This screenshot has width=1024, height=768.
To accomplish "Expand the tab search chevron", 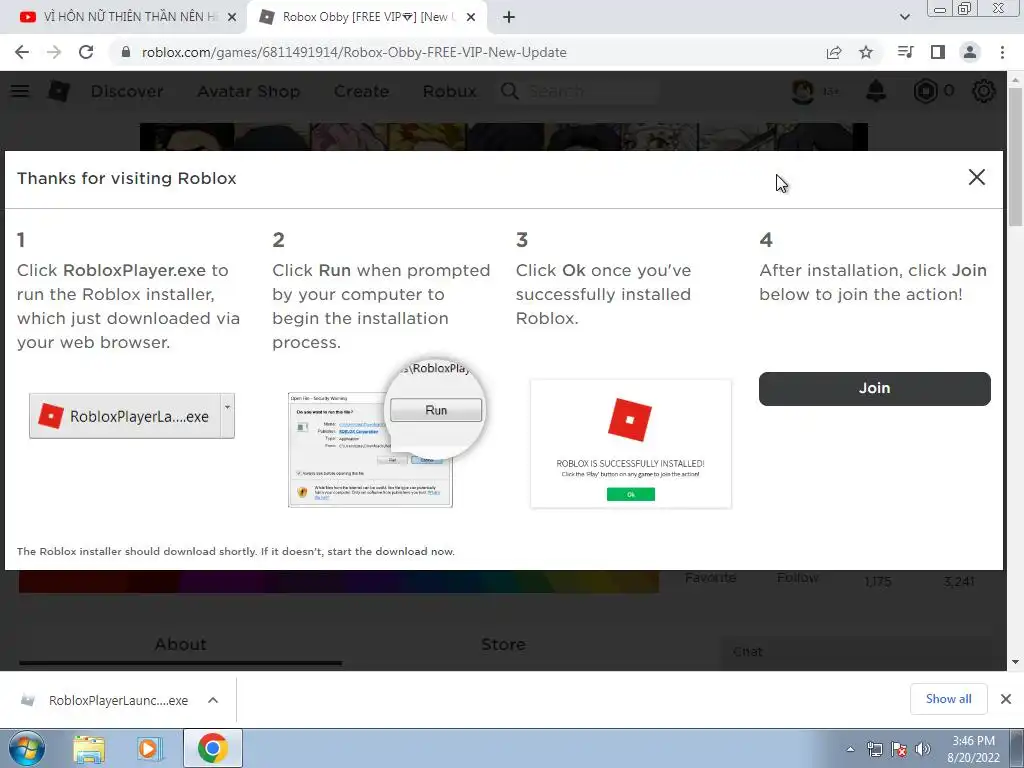I will click(904, 18).
